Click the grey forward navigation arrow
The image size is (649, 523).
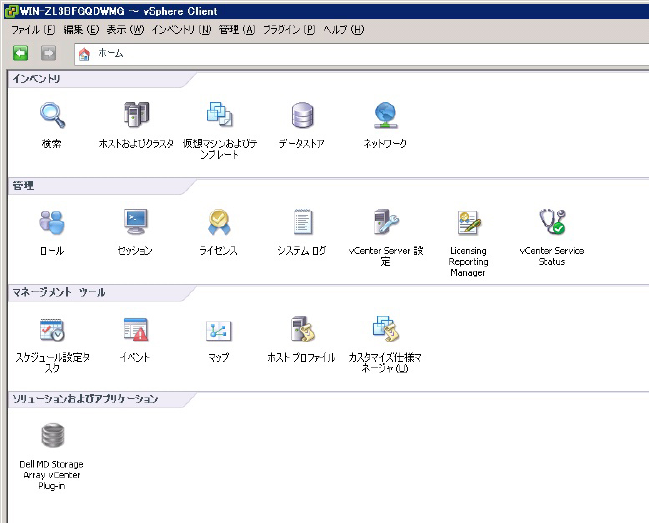pos(48,53)
